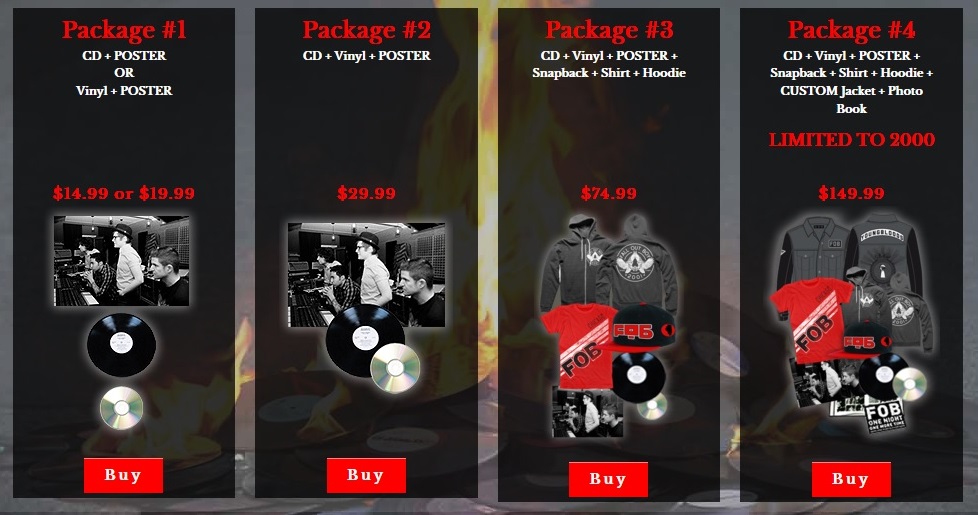Screen dimensions: 978x515
Task: Click the $149.99 price in Package #4
Action: pos(851,193)
